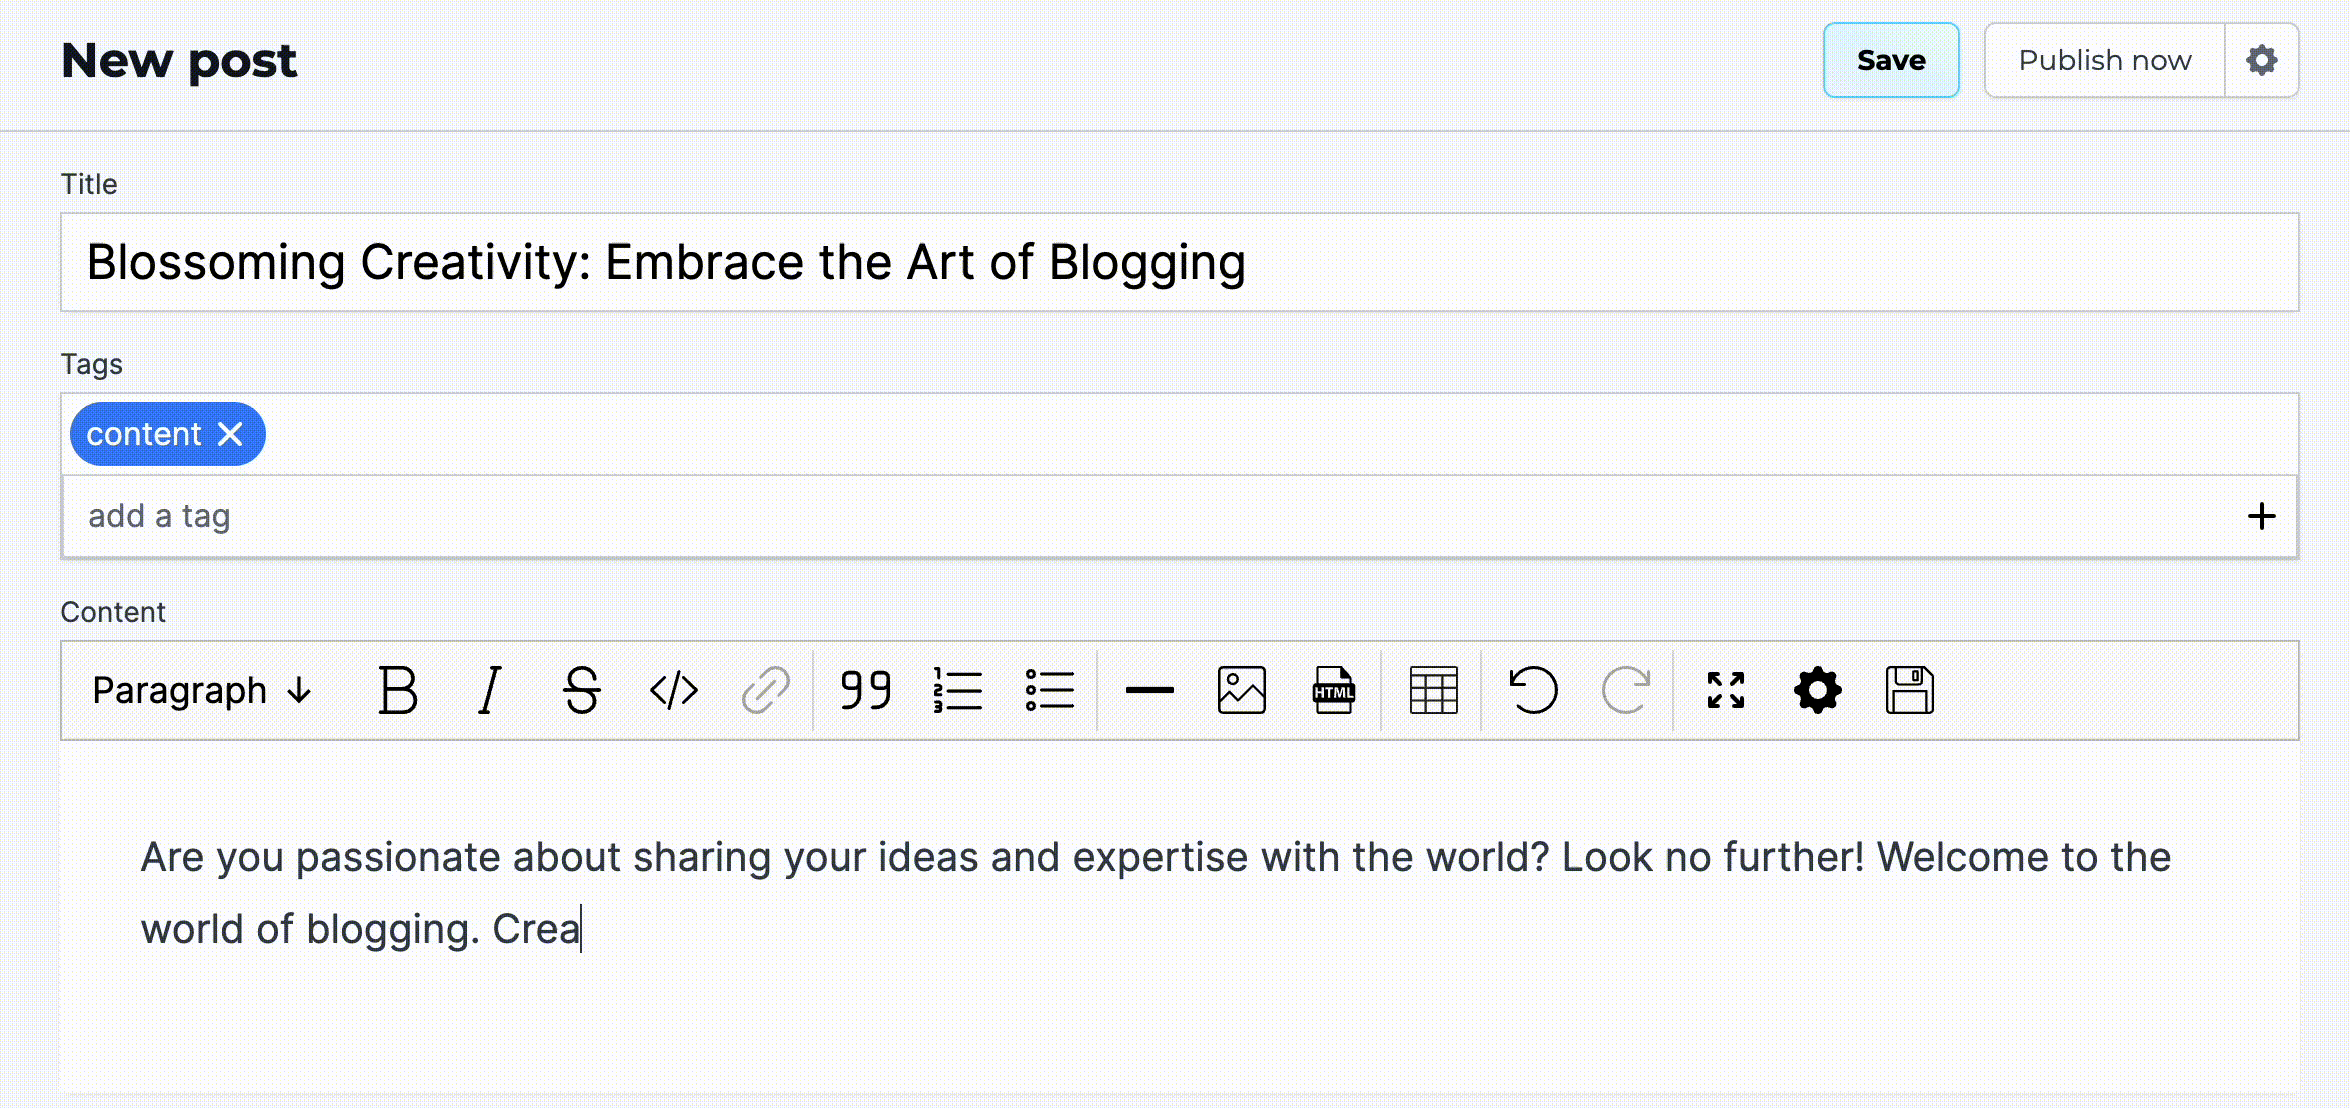The height and width of the screenshot is (1108, 2350).
Task: Insert a horizontal rule line
Action: pos(1149,690)
